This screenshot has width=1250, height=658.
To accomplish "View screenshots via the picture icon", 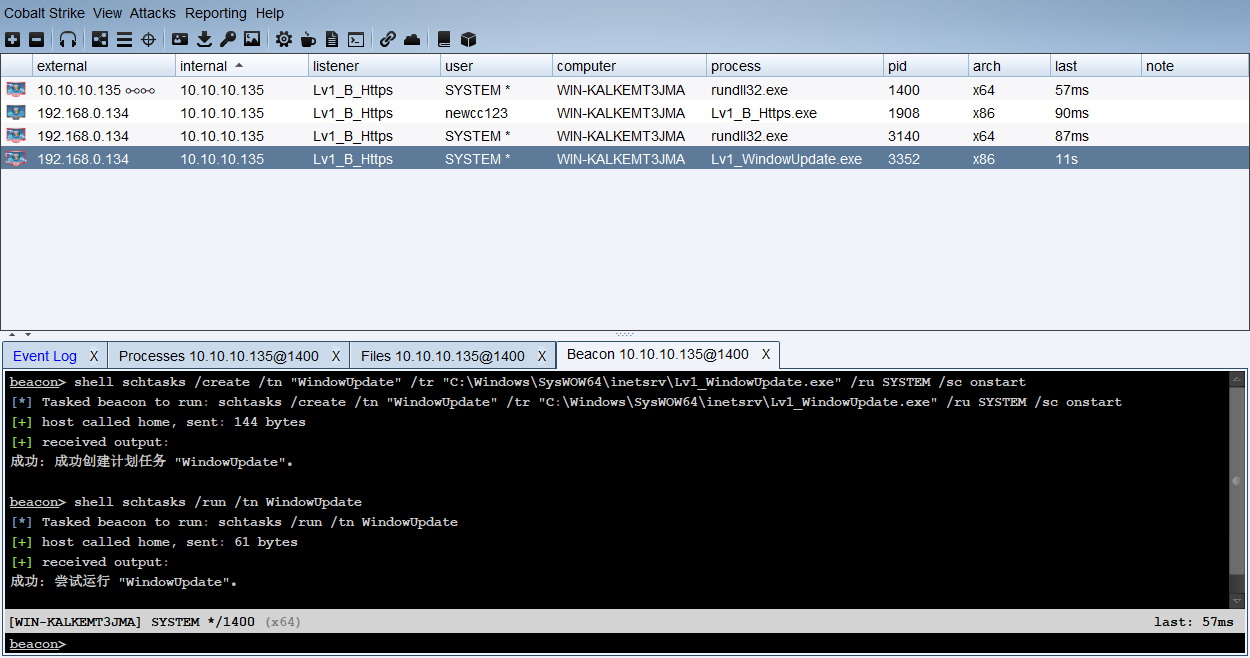I will tap(252, 39).
